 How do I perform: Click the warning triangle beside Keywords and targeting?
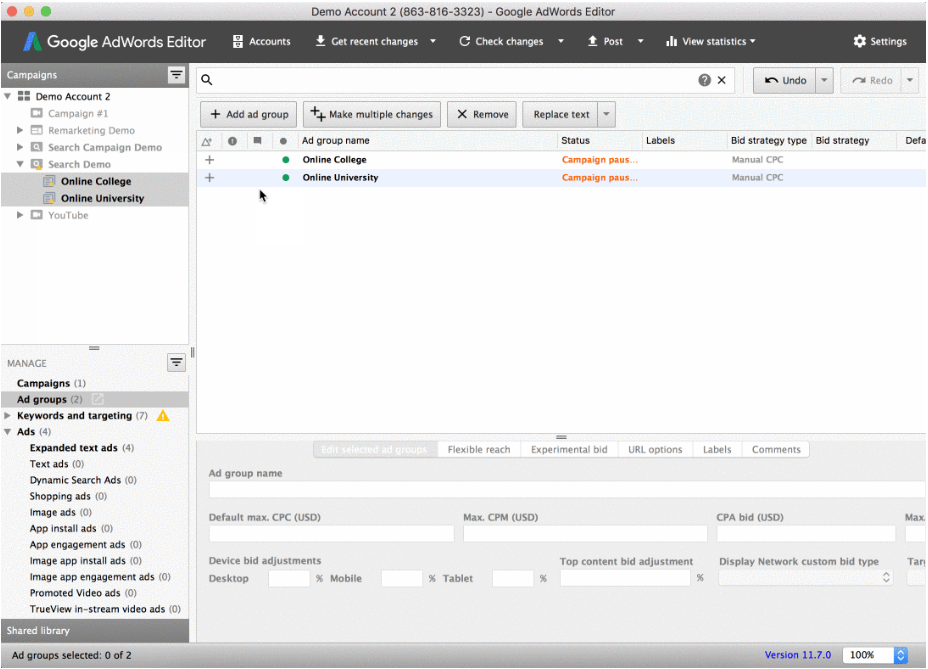point(163,416)
